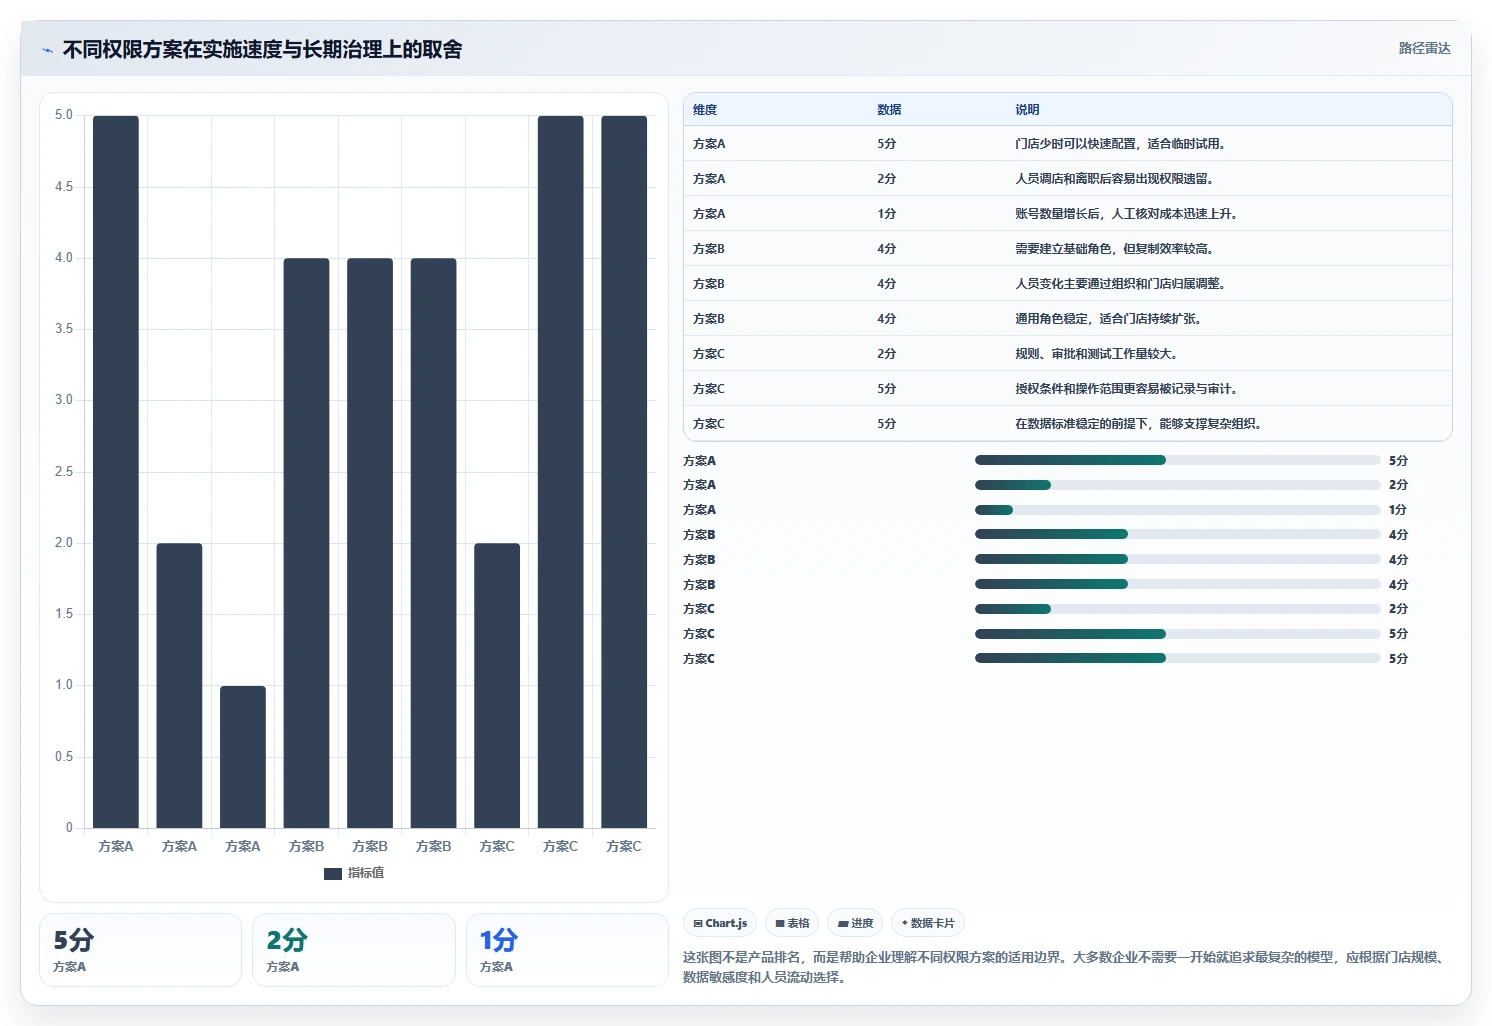The image size is (1492, 1026).
Task: Select the 数据卡片 chip
Action: [928, 923]
